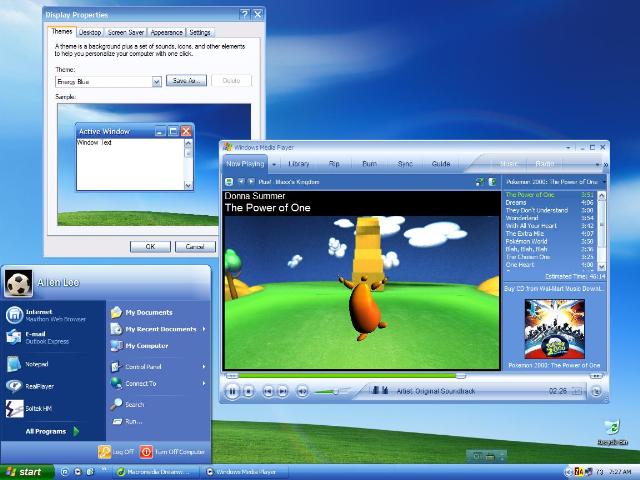640x480 pixels.
Task: Open Screen Saver tab in Display Properties
Action: pyautogui.click(x=126, y=32)
